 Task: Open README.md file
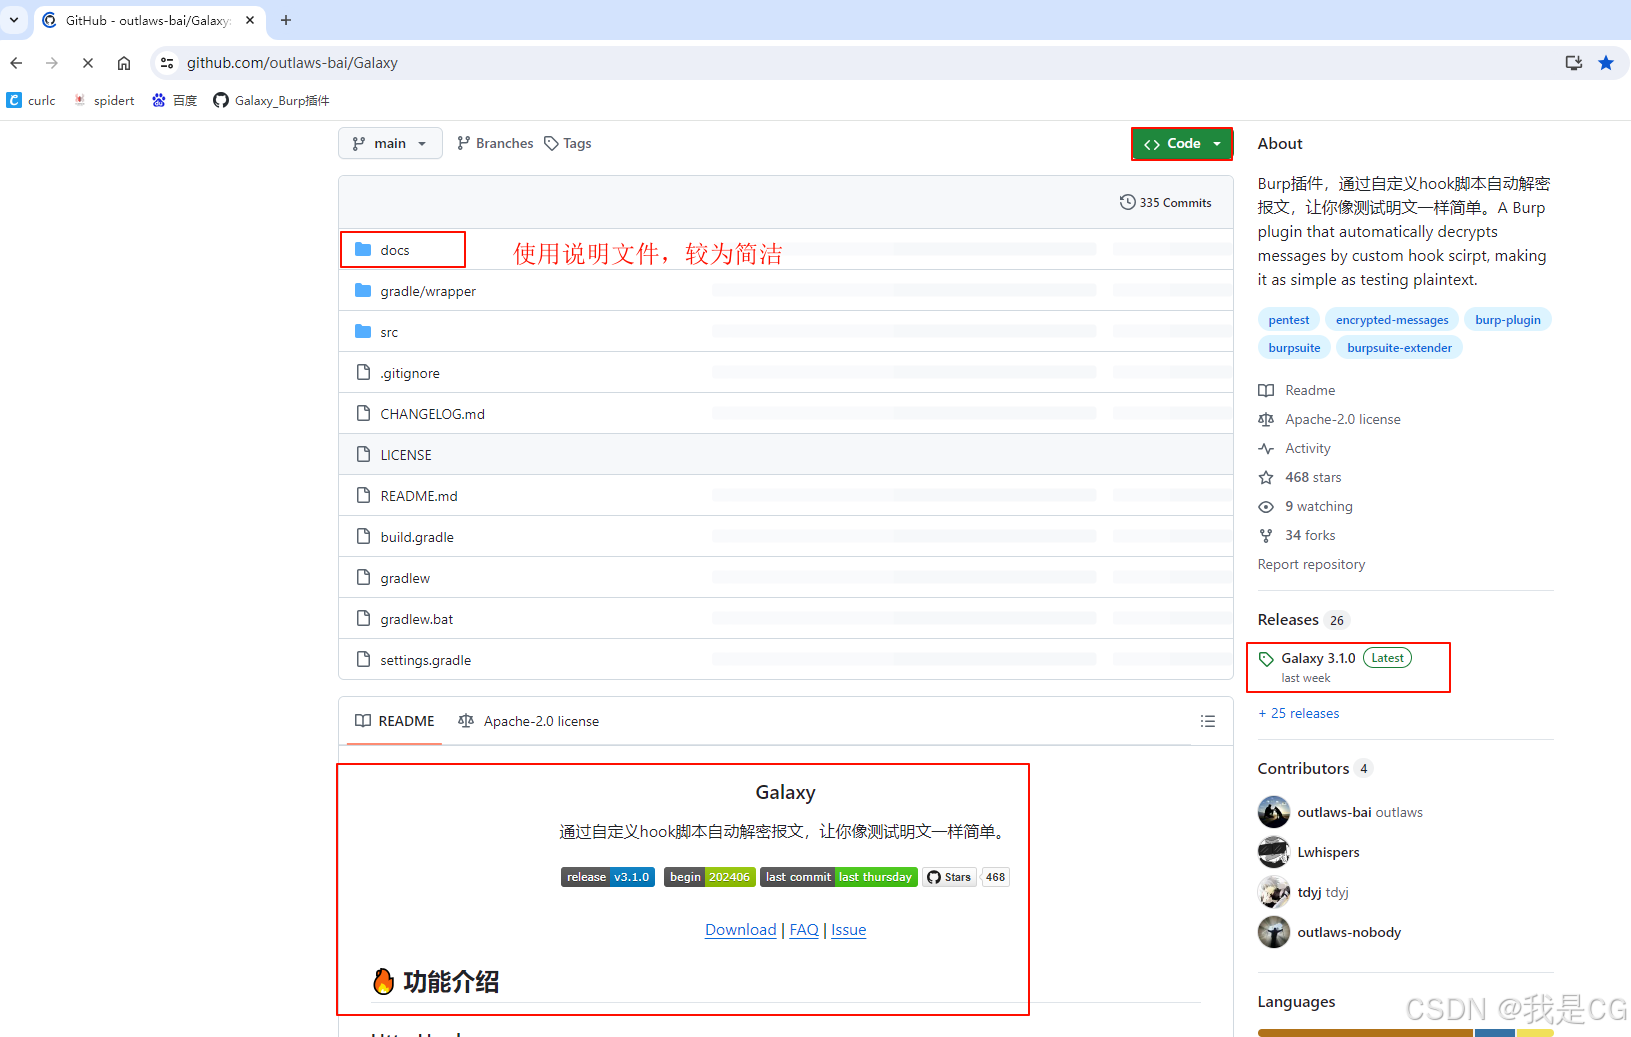click(x=419, y=496)
